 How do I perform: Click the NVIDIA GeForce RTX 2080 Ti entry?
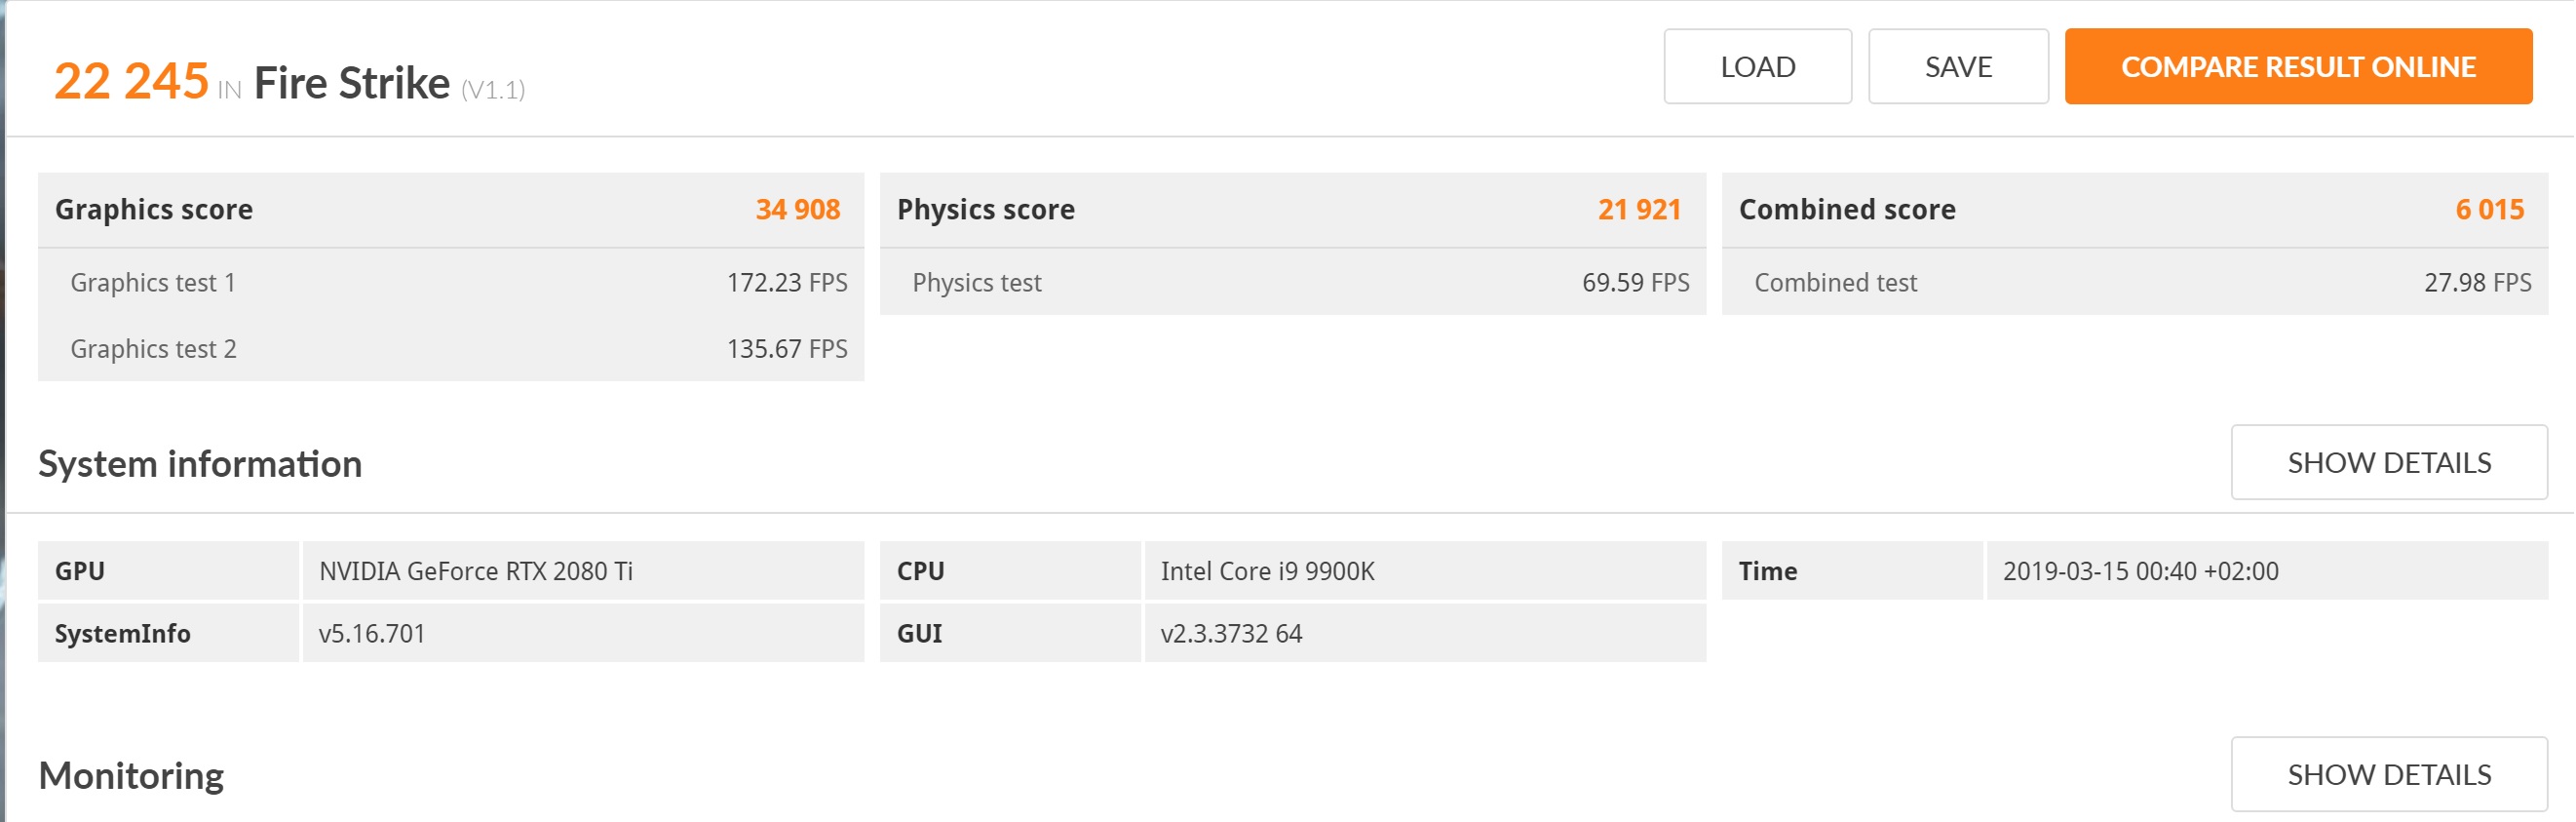pos(476,571)
